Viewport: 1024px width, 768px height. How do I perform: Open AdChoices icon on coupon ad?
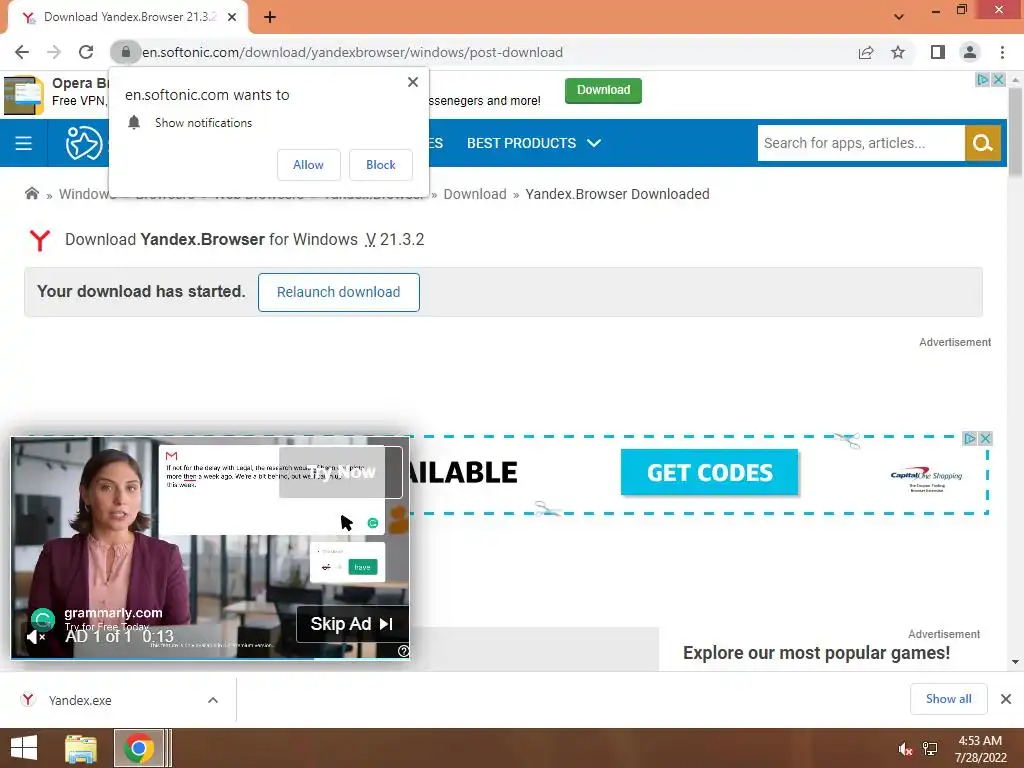(970, 438)
